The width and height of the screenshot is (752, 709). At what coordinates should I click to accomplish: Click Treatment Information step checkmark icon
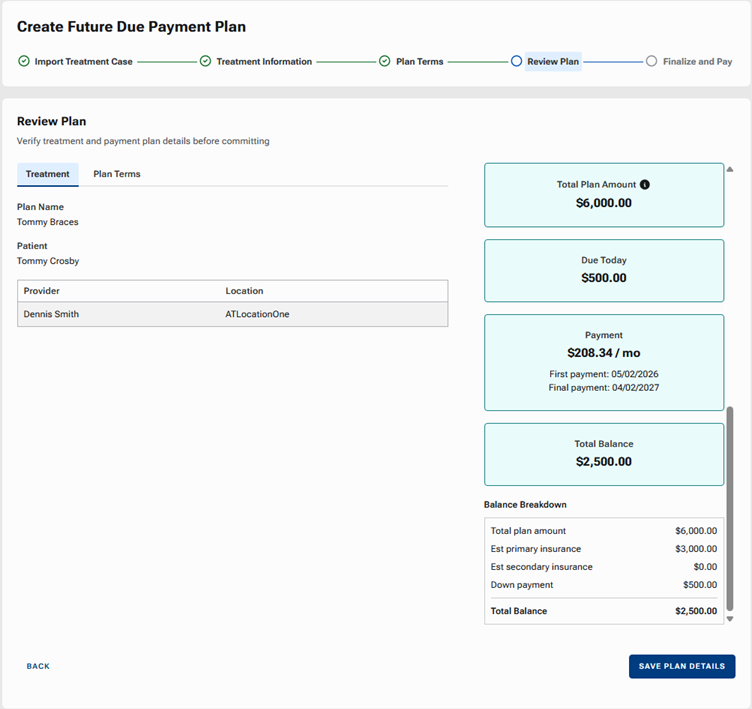click(x=205, y=61)
